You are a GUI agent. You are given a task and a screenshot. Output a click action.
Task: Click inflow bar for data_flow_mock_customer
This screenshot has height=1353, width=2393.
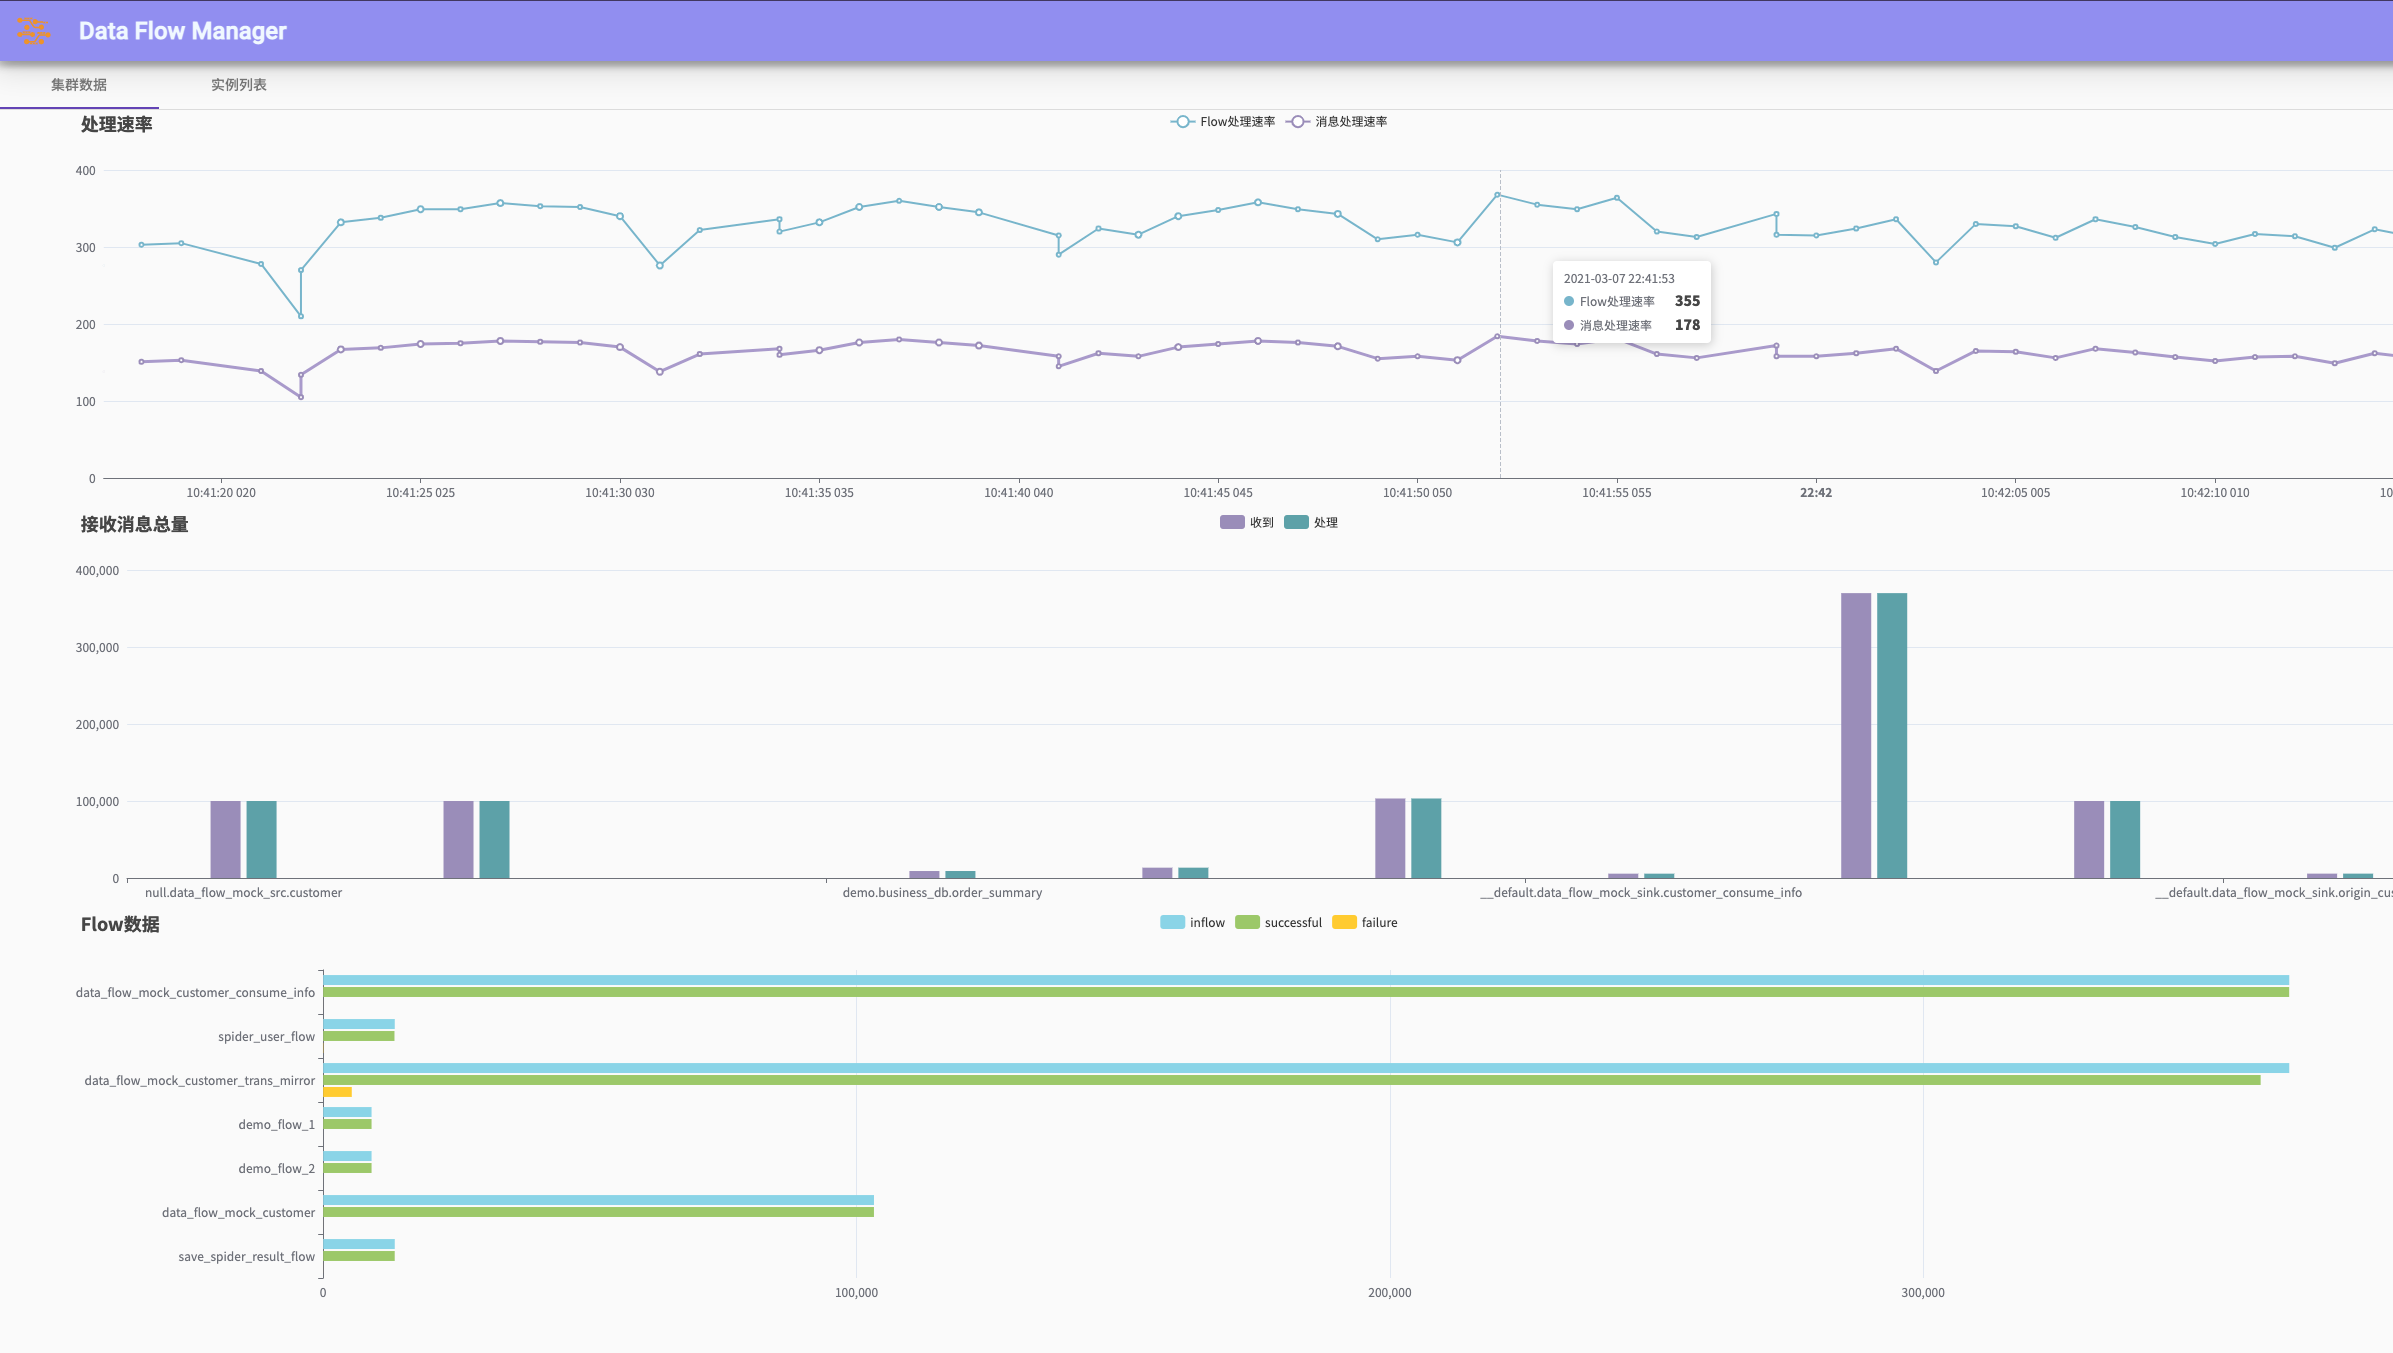click(x=598, y=1200)
